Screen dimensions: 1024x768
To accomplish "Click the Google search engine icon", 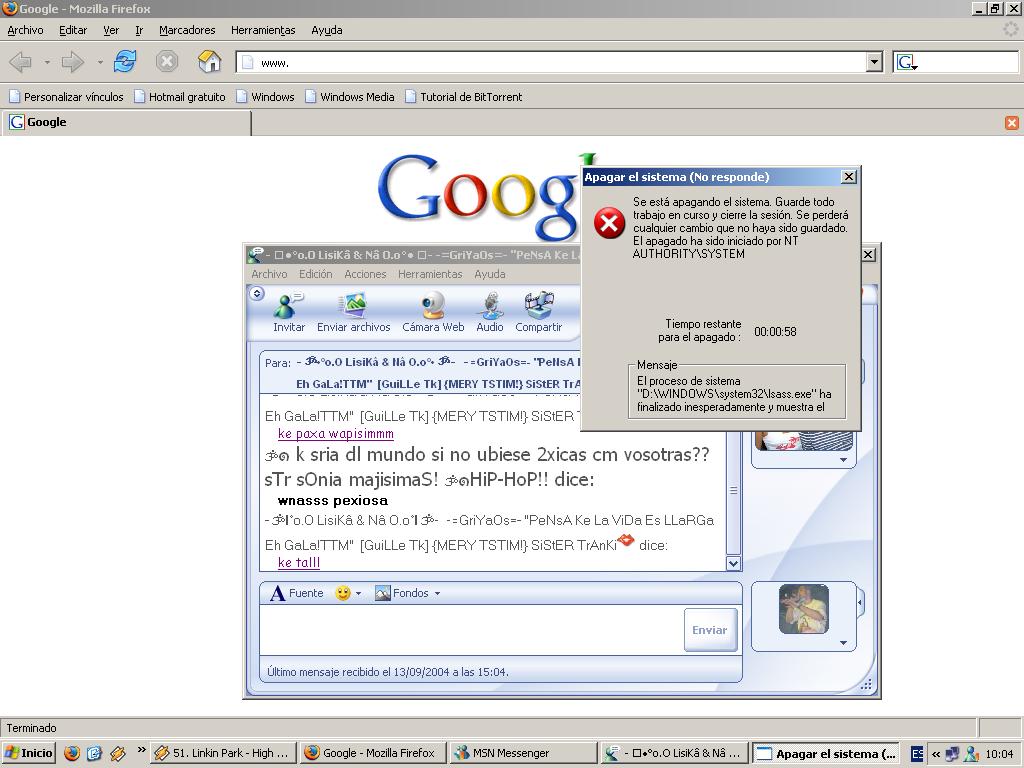I will tap(906, 63).
